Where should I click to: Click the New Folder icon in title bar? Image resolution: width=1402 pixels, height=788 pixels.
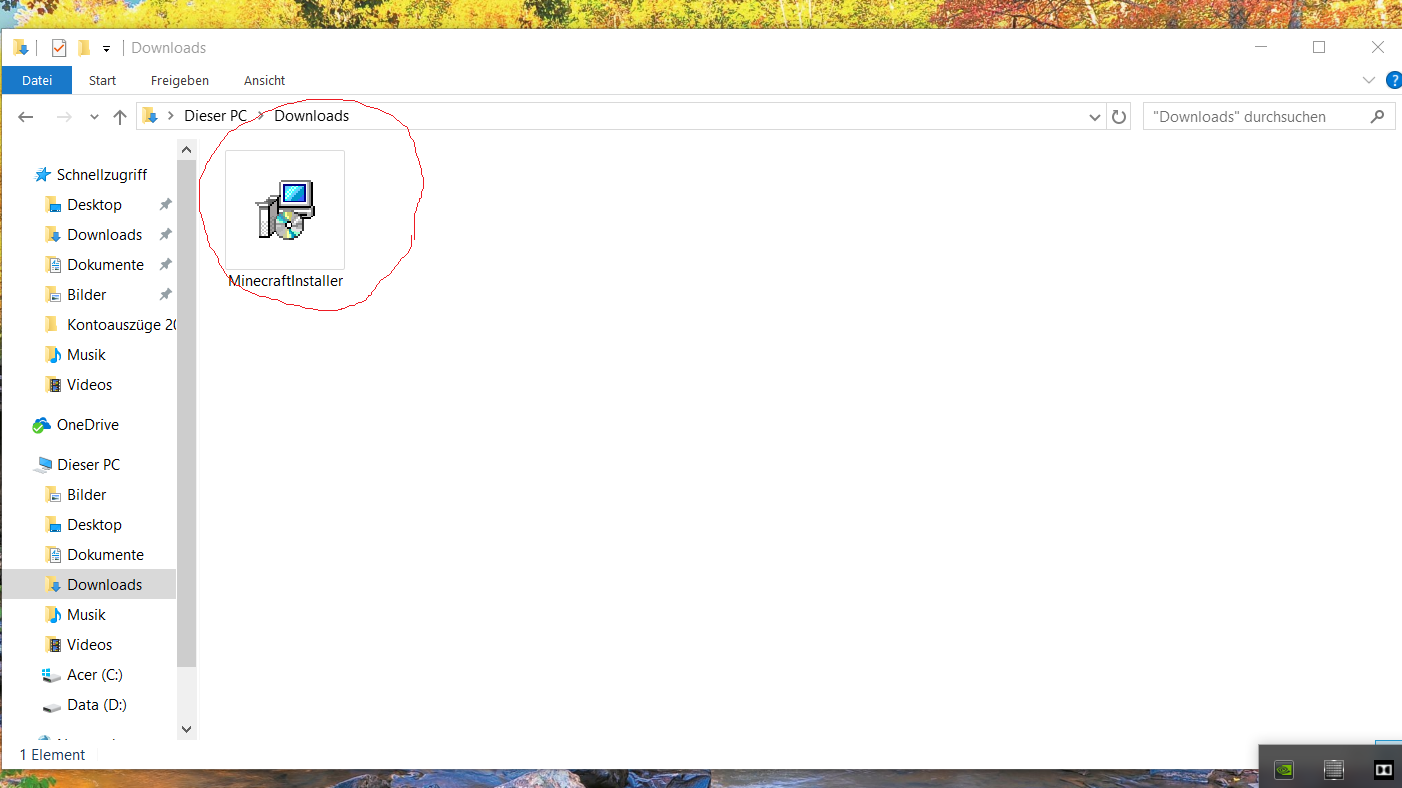coord(84,48)
